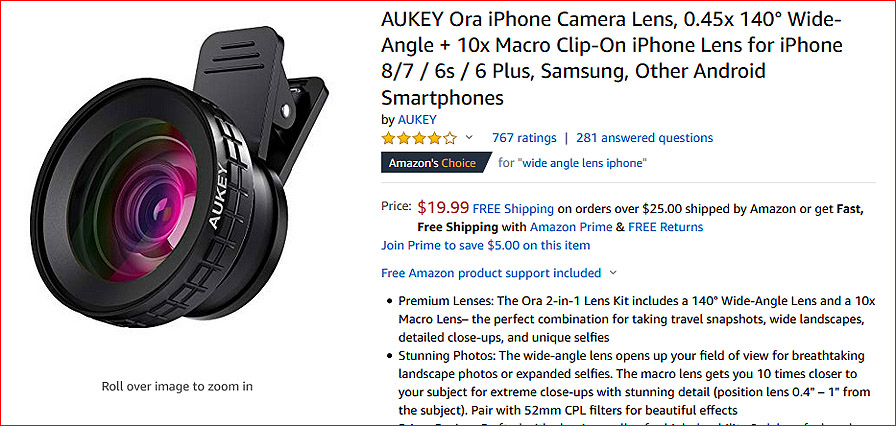Click the star rating icons
This screenshot has height=426, width=896.
click(419, 138)
